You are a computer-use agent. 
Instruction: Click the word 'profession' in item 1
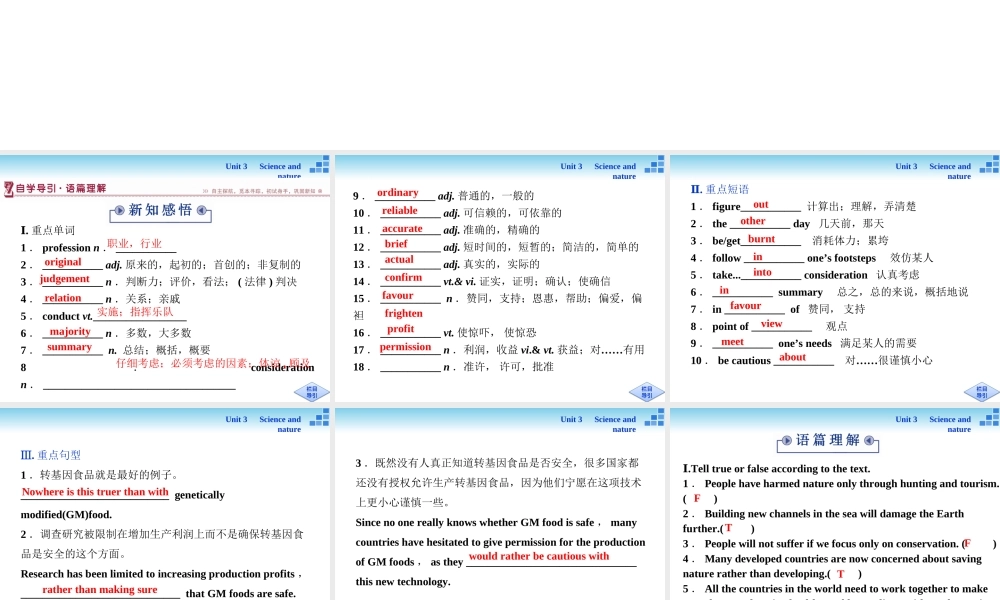pyautogui.click(x=66, y=248)
